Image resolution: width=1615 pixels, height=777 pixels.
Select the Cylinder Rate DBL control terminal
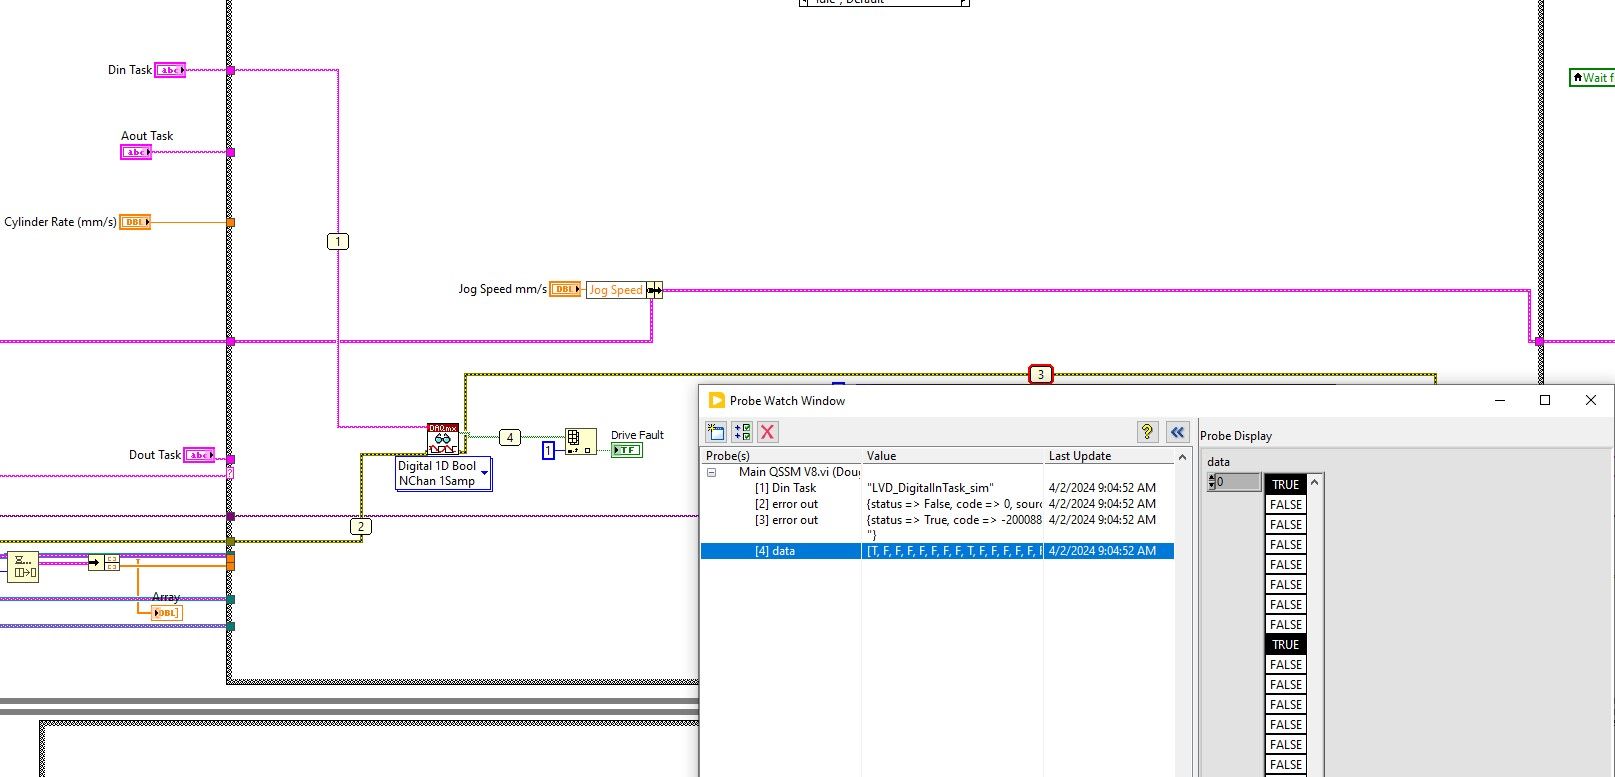pos(135,222)
